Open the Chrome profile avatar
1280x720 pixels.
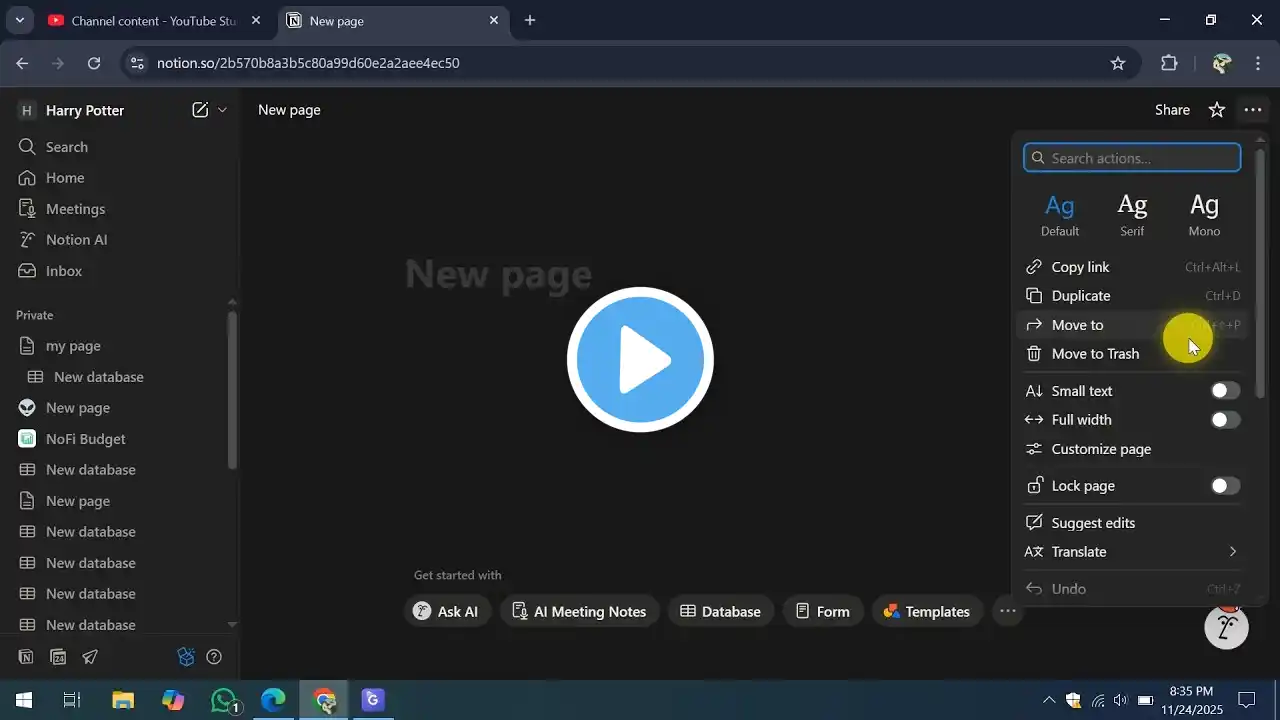point(1221,63)
